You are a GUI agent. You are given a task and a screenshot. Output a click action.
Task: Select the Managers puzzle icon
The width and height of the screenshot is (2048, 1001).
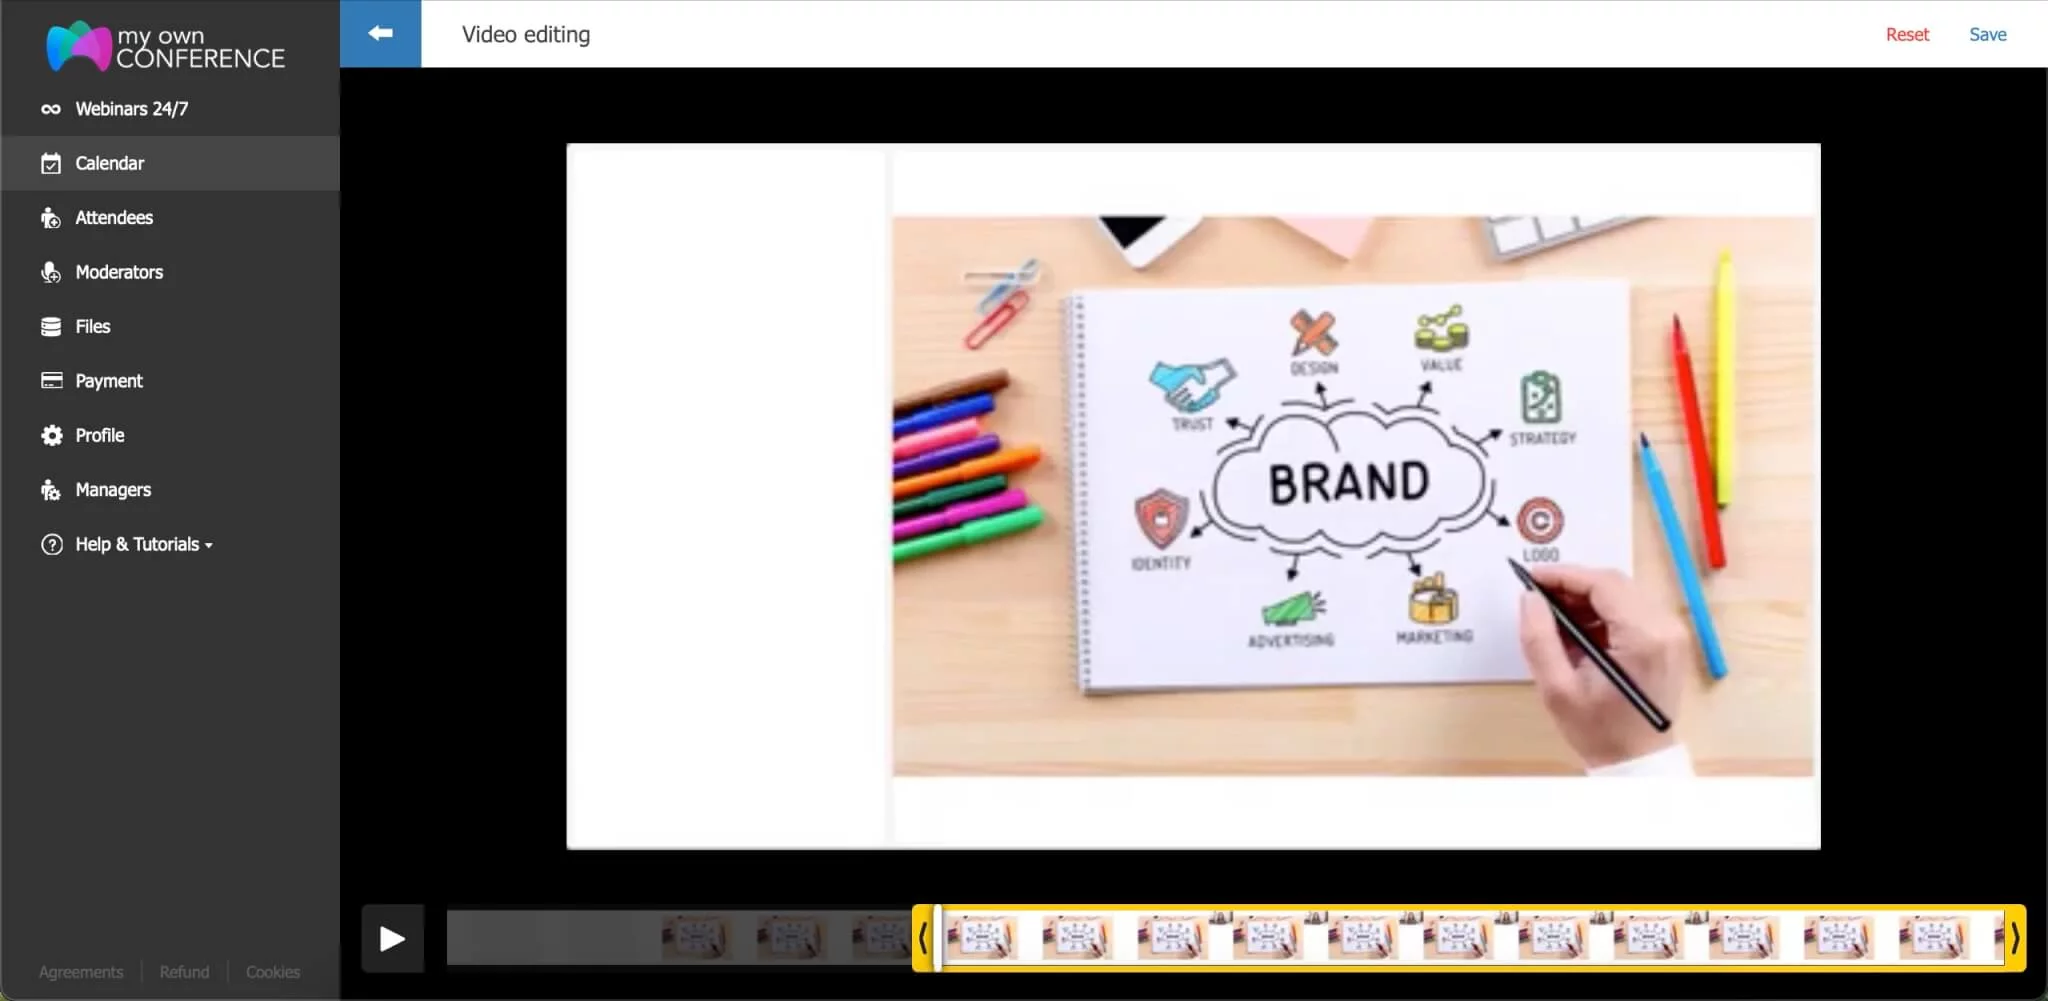(50, 489)
